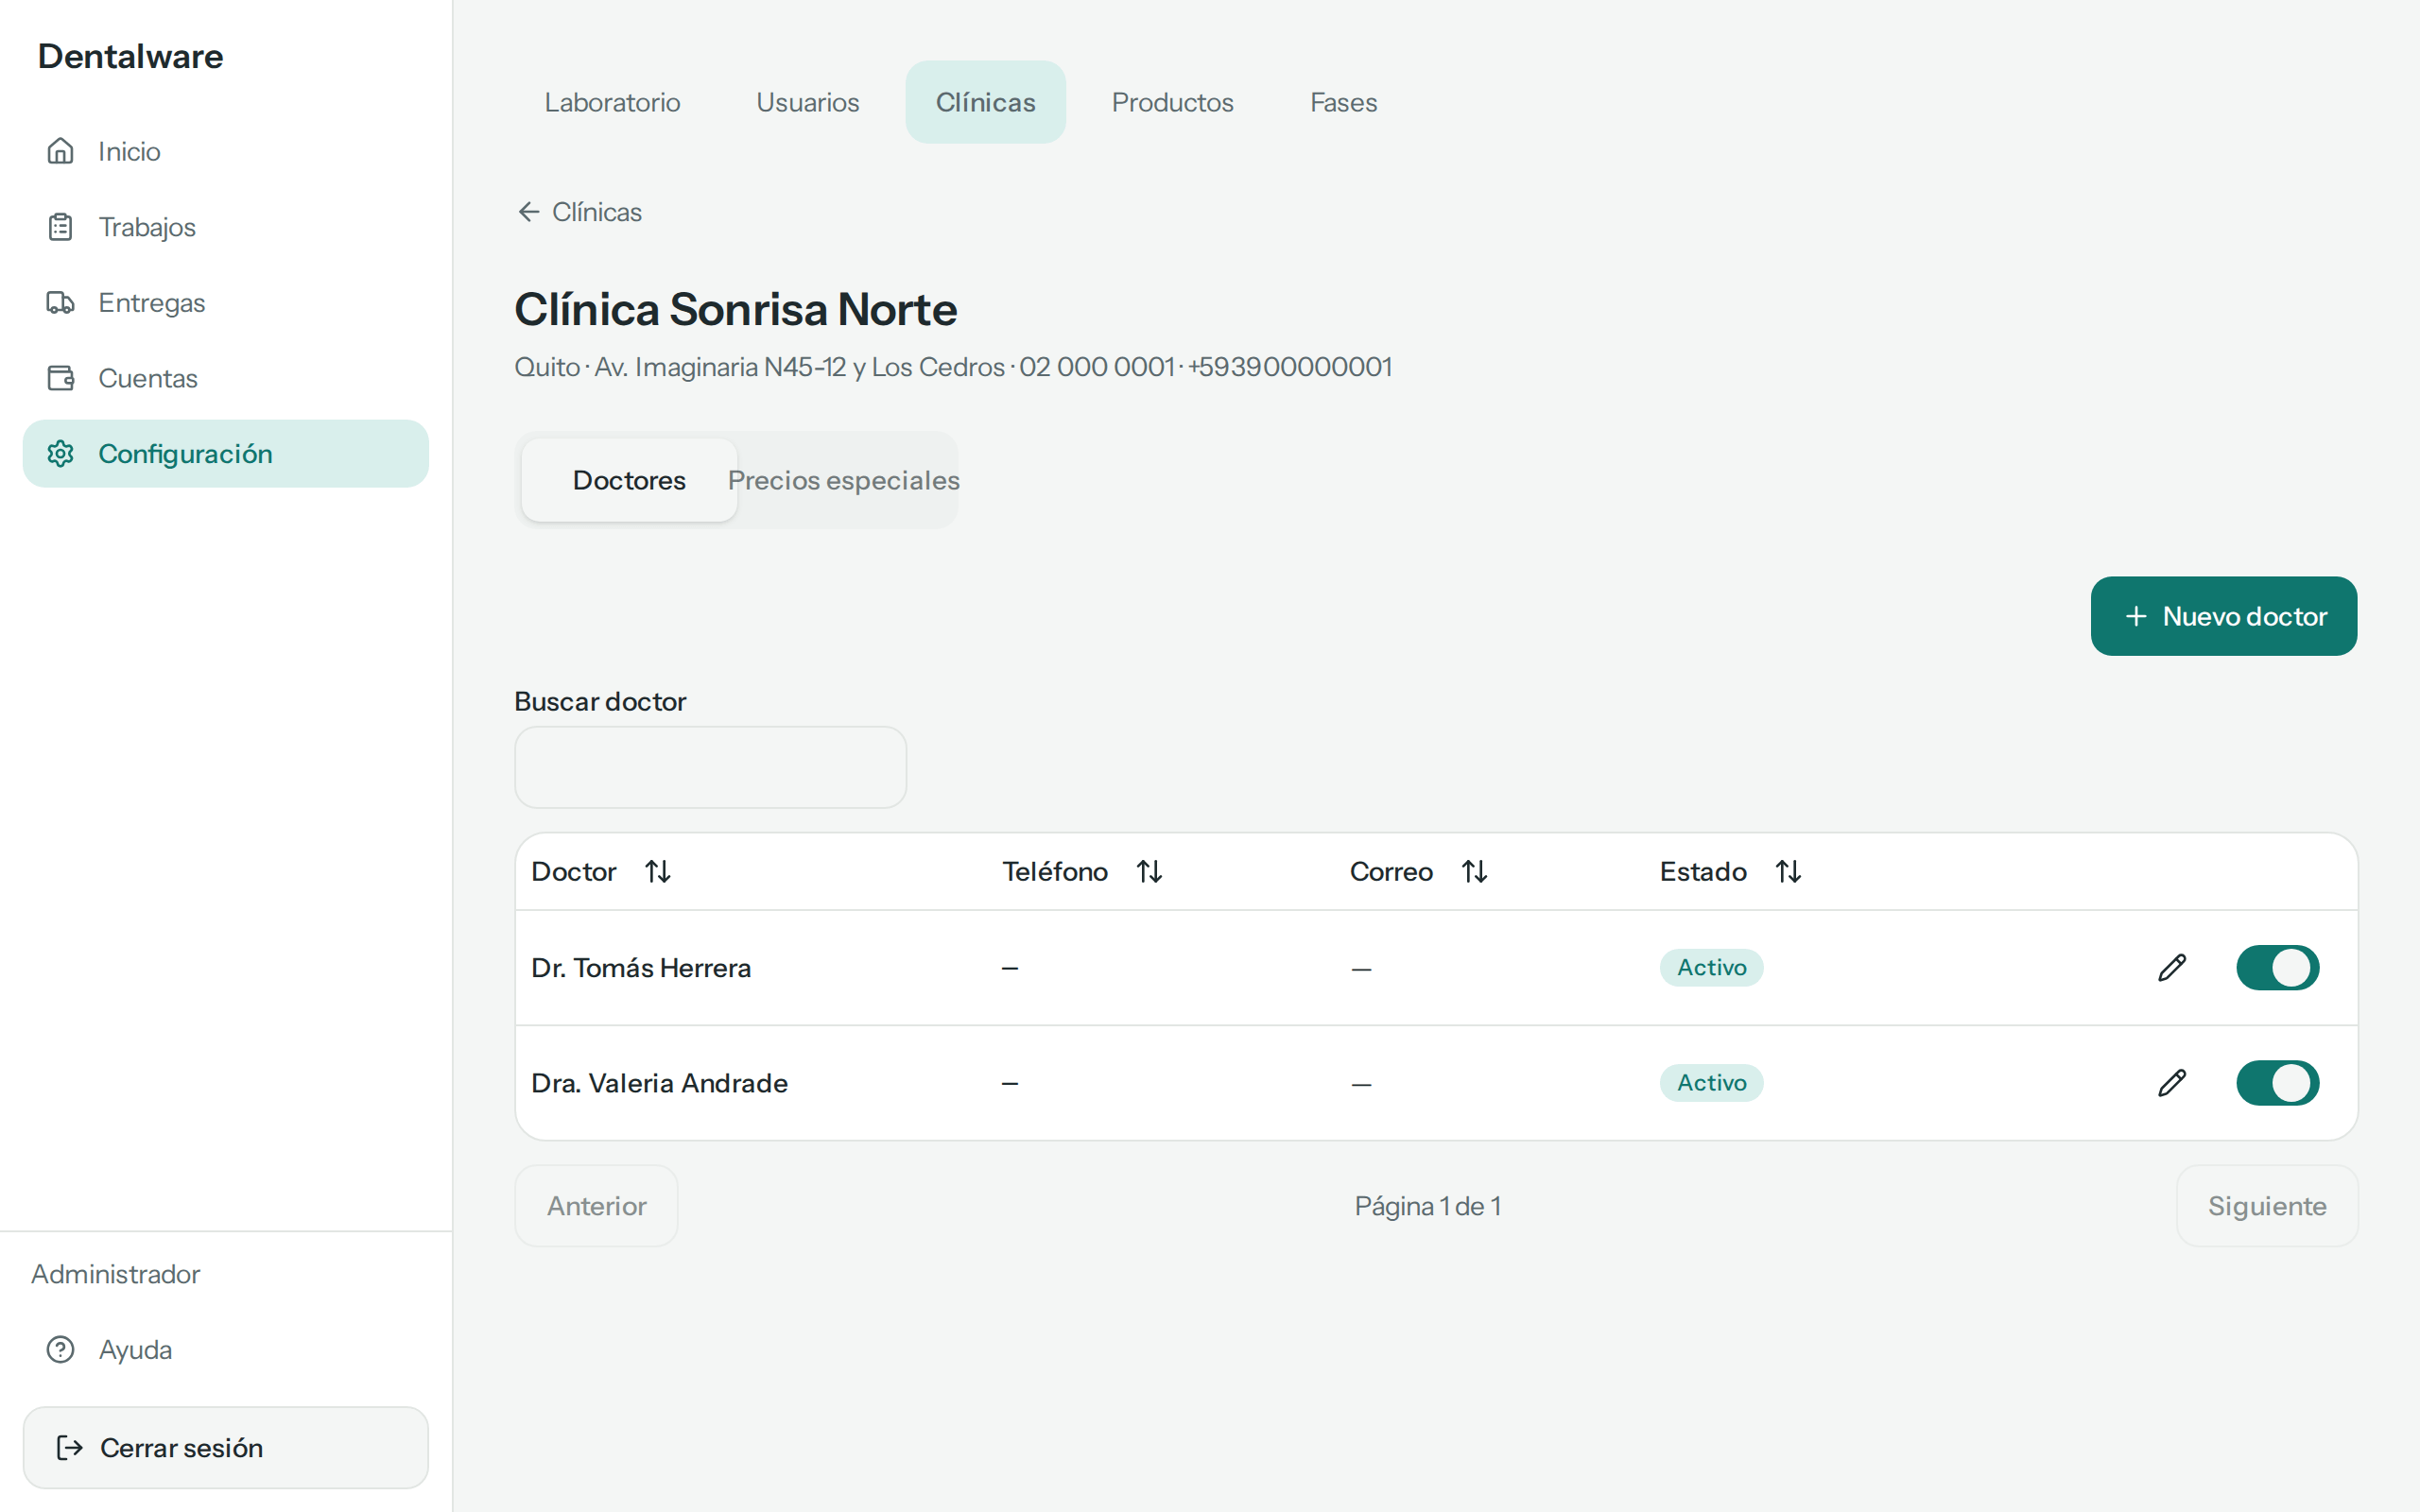This screenshot has height=1512, width=2420.
Task: Click the Ayuda question mark icon
Action: 60,1350
